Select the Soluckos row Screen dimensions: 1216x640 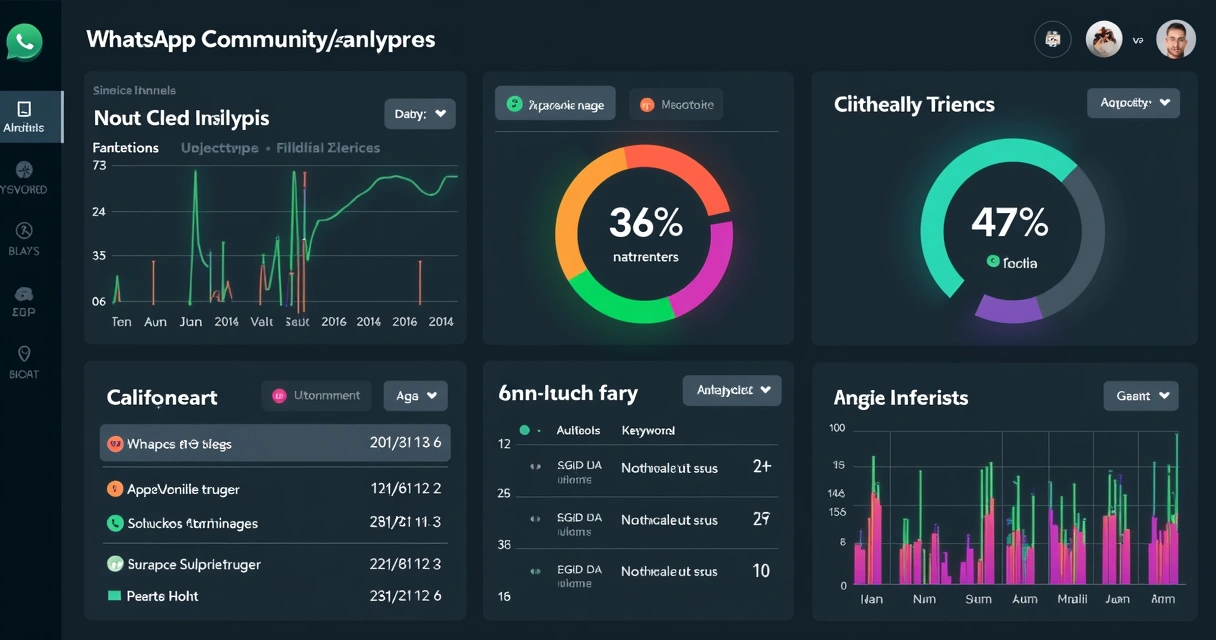click(275, 523)
